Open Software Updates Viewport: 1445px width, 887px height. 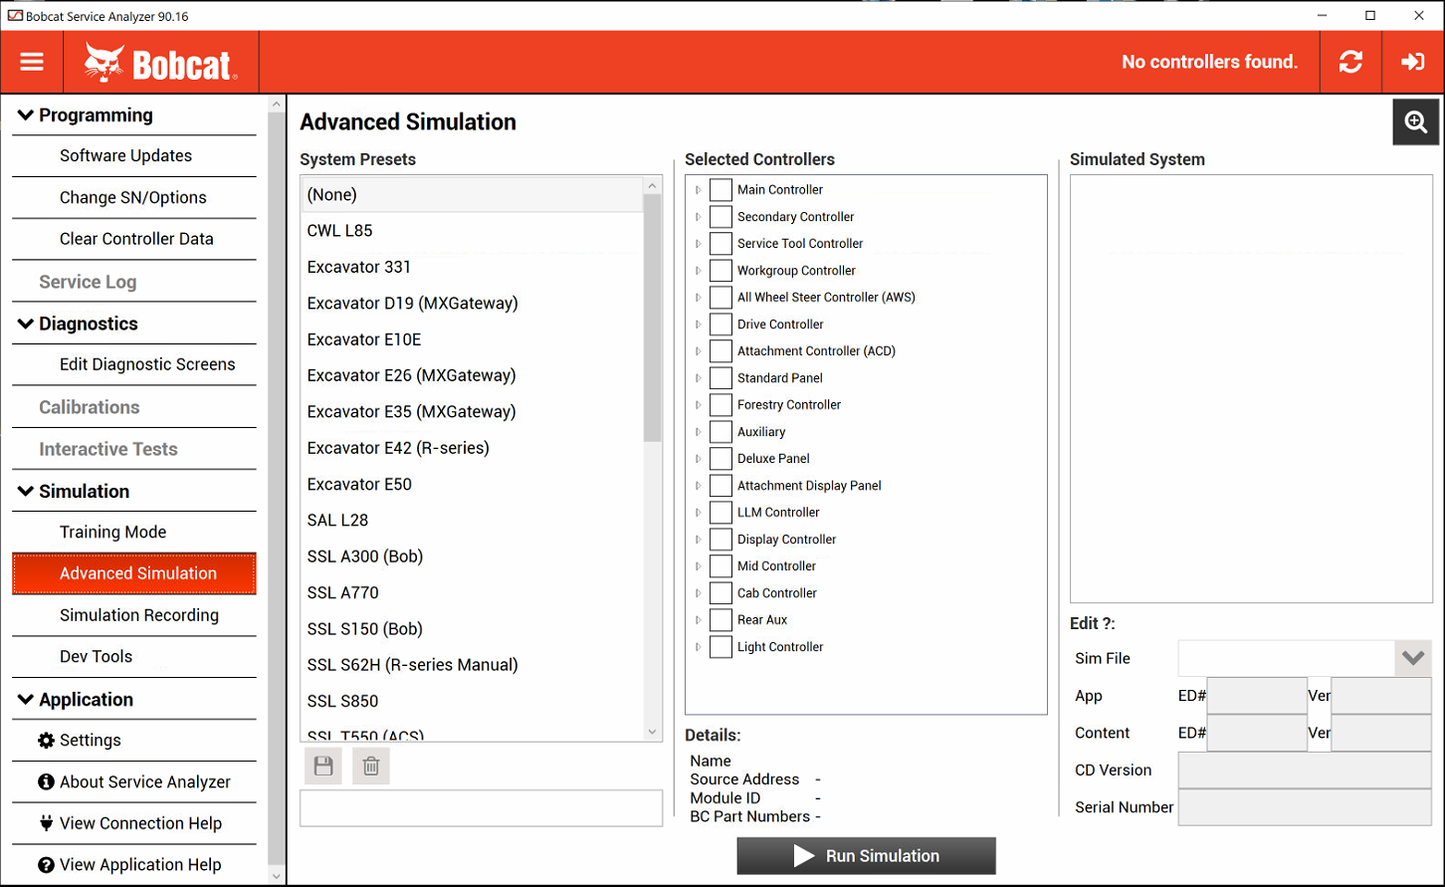pyautogui.click(x=134, y=156)
